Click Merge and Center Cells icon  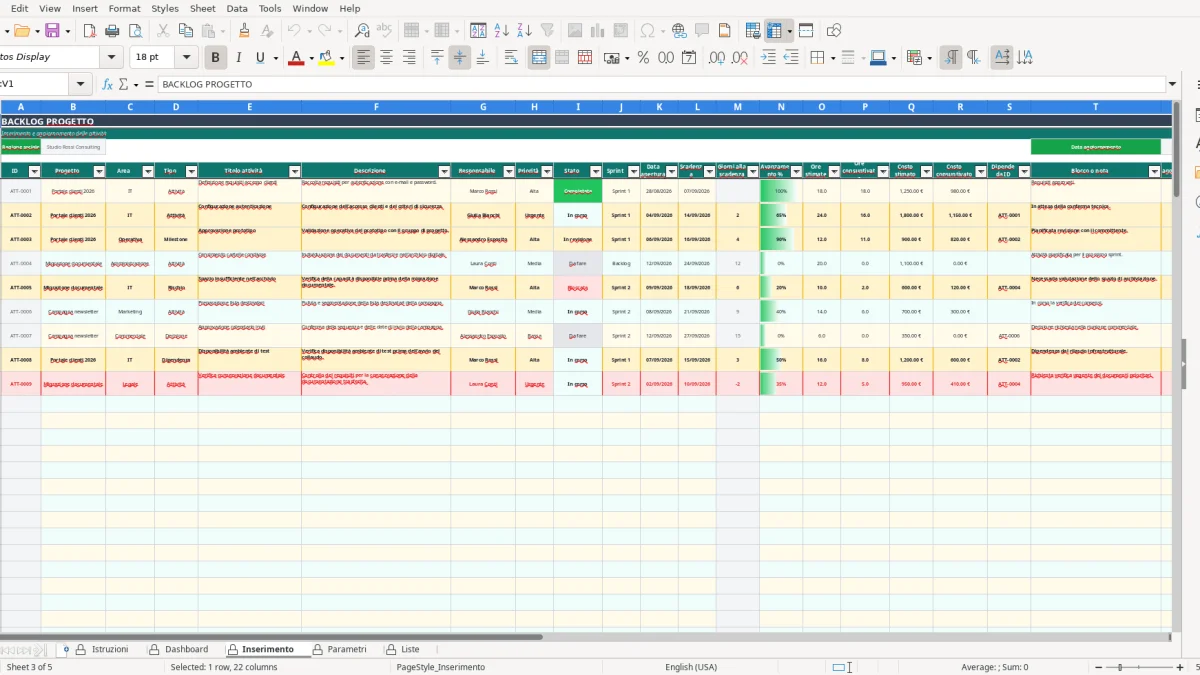point(539,58)
